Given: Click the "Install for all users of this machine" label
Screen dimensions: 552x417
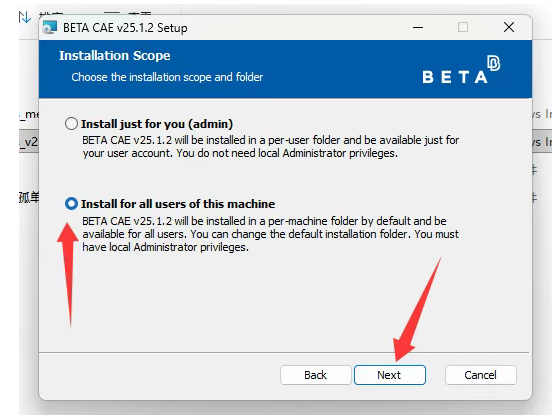Looking at the screenshot, I should tap(178, 204).
